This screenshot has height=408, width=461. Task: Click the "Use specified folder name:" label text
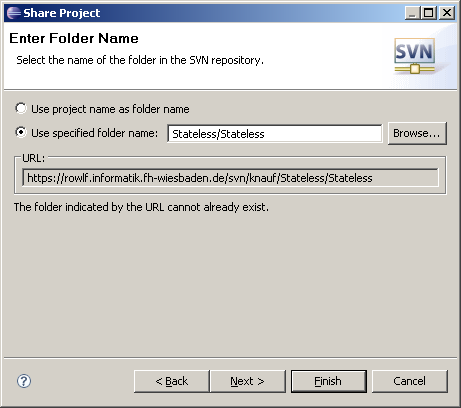[x=94, y=133]
